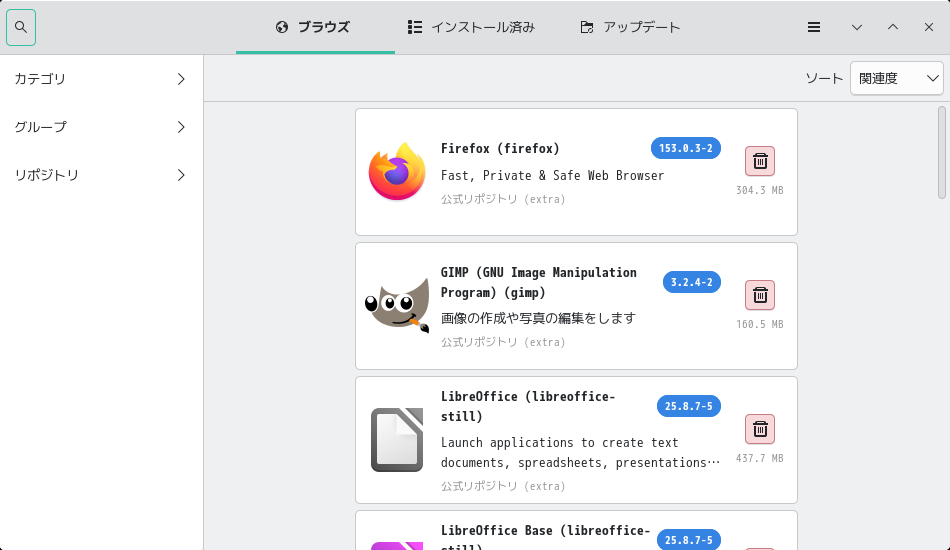Screen dimensions: 950x550
Task: Click Firefox's 304.3 MB size label
Action: click(760, 190)
